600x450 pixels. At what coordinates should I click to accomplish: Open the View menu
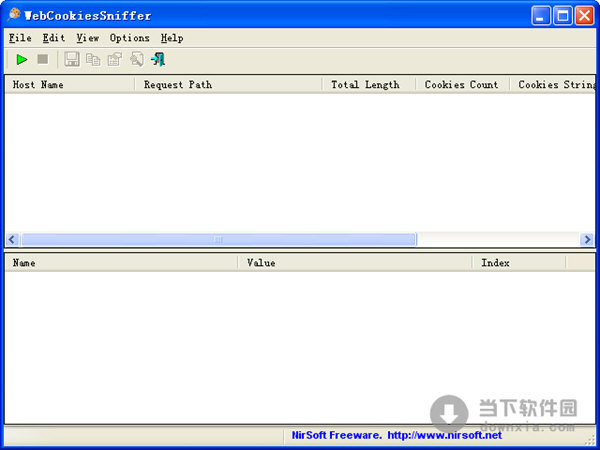point(88,38)
